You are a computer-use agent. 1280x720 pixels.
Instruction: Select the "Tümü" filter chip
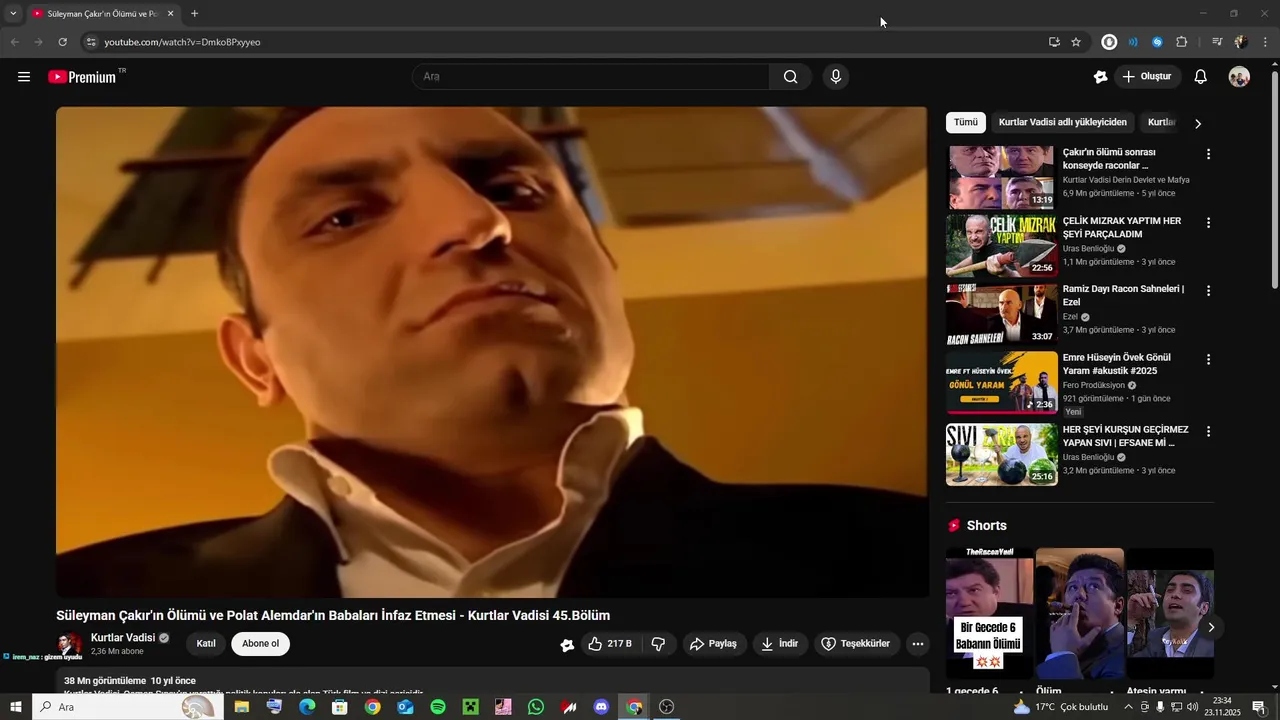pyautogui.click(x=966, y=122)
